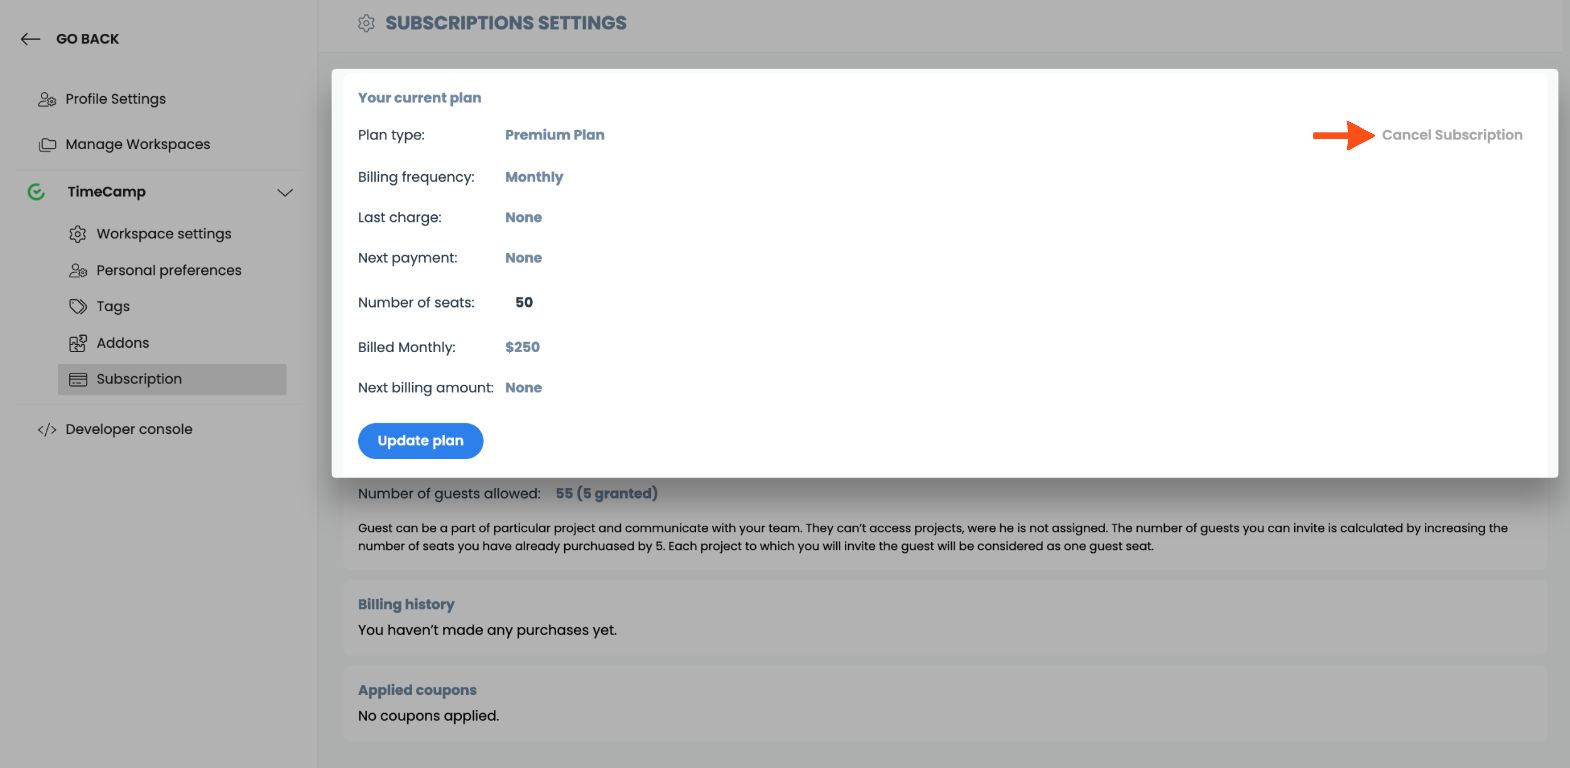Click the Personal preferences icon
Viewport: 1570px width, 768px height.
pyautogui.click(x=78, y=271)
